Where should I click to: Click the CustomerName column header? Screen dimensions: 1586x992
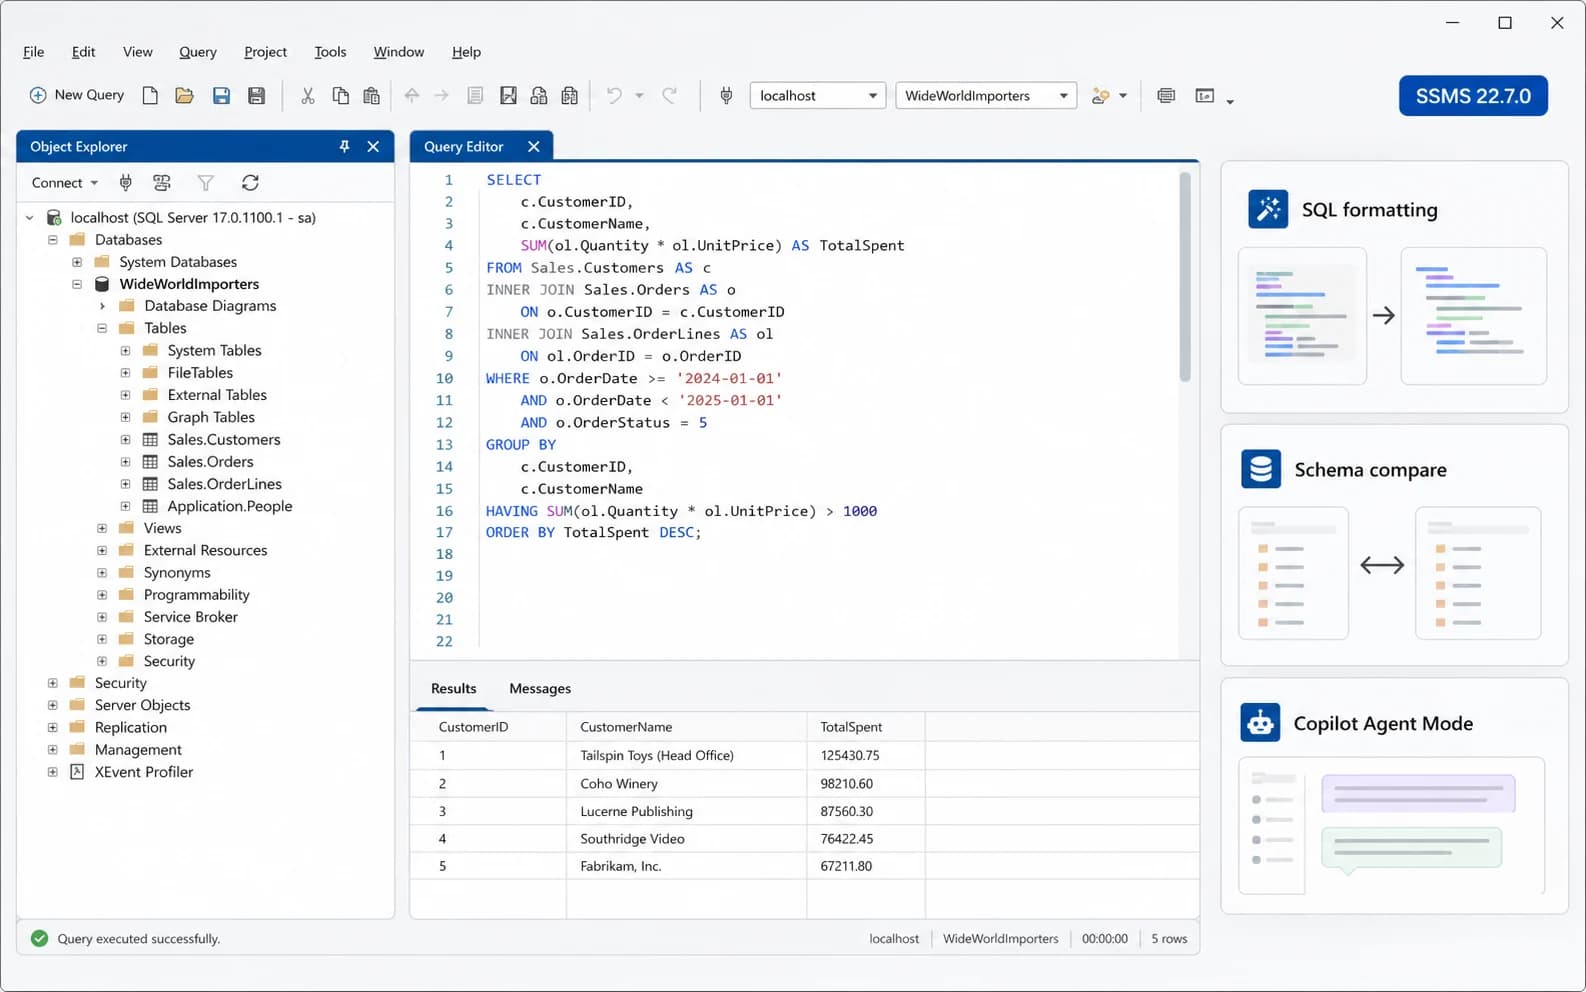pyautogui.click(x=686, y=727)
